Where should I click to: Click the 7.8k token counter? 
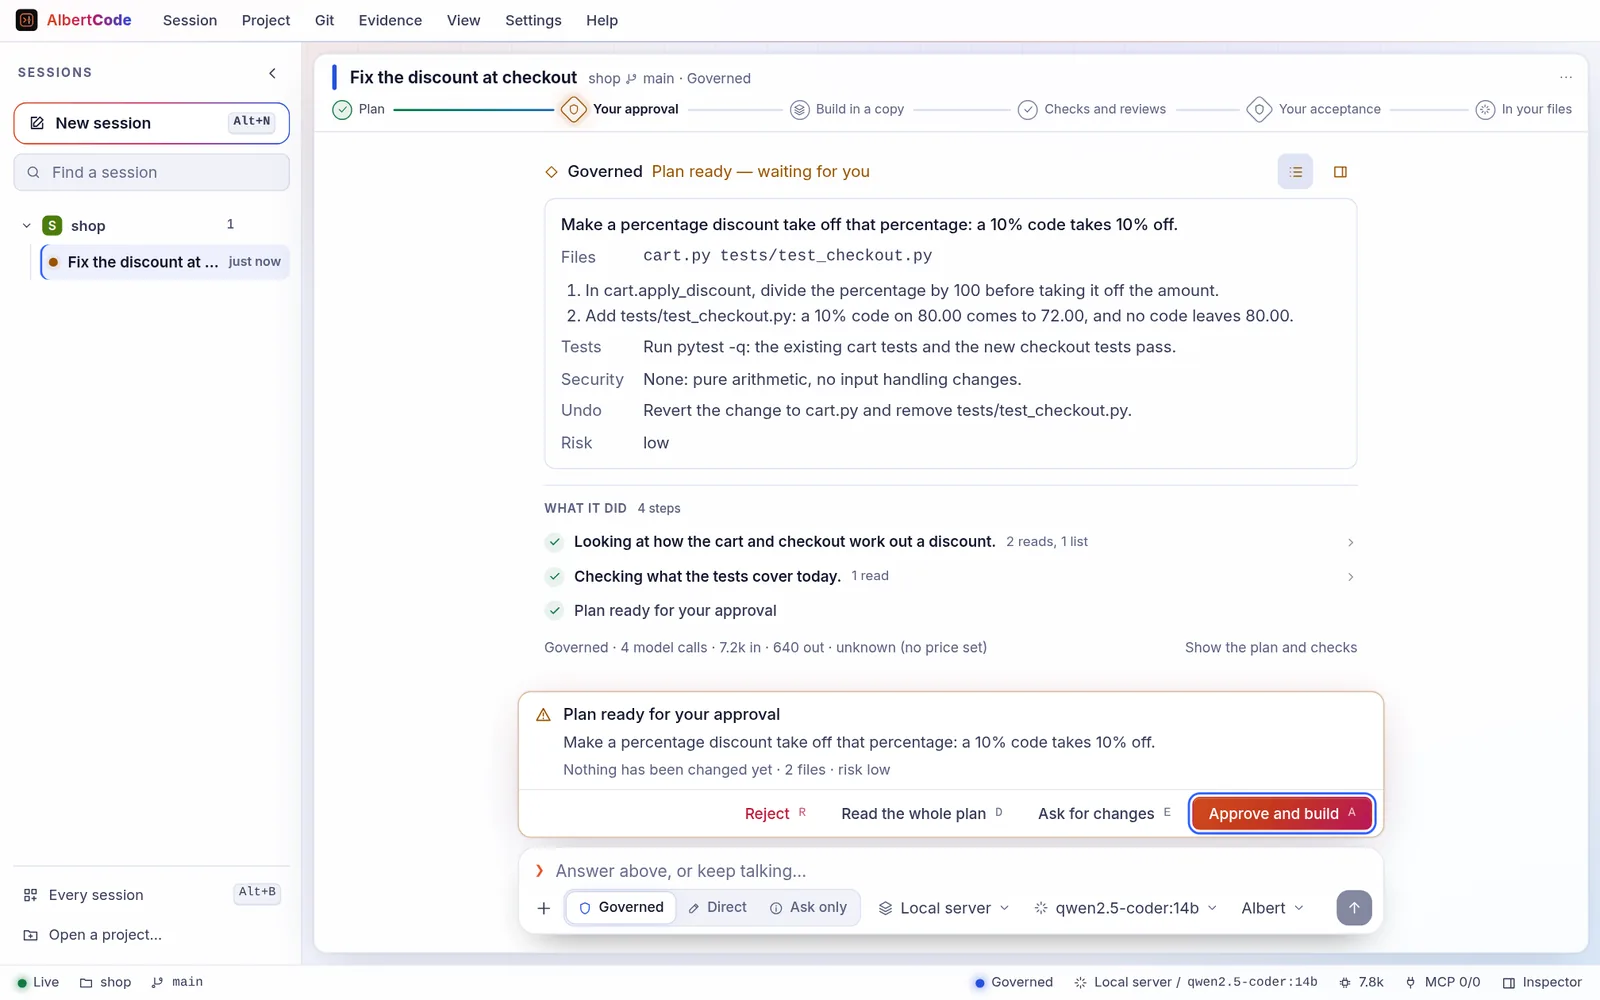1361,982
